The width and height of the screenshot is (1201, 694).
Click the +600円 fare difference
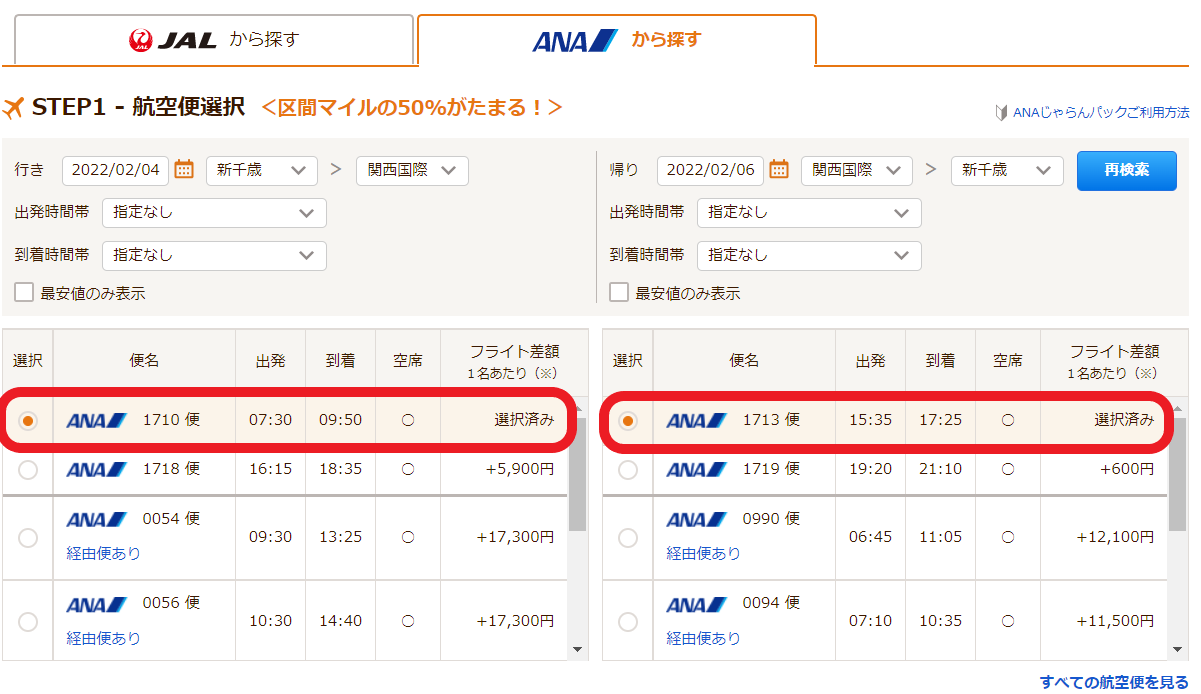(x=1127, y=469)
